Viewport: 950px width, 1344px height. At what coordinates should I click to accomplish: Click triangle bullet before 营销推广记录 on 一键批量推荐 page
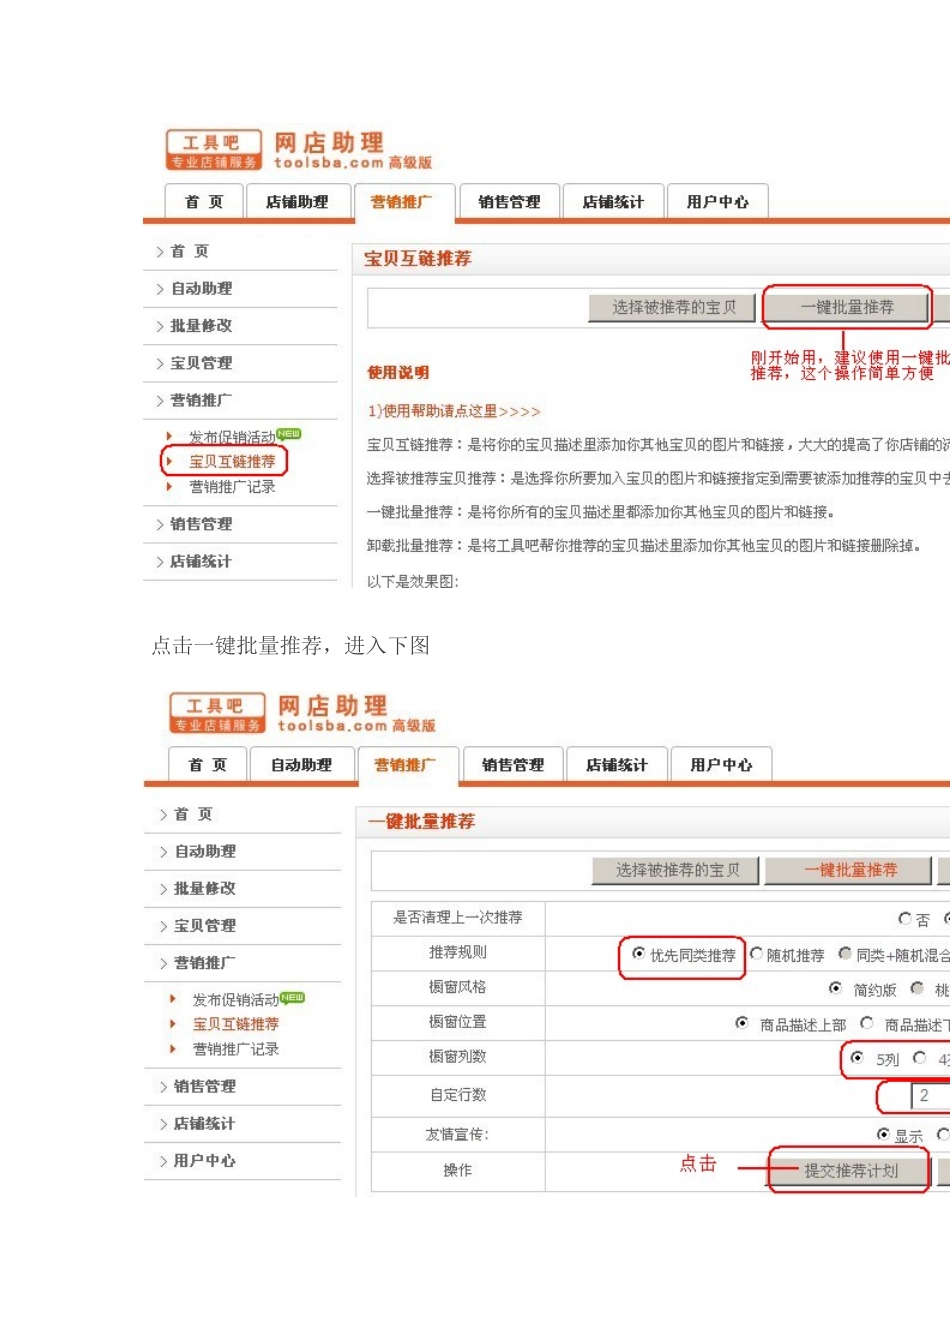173,1049
